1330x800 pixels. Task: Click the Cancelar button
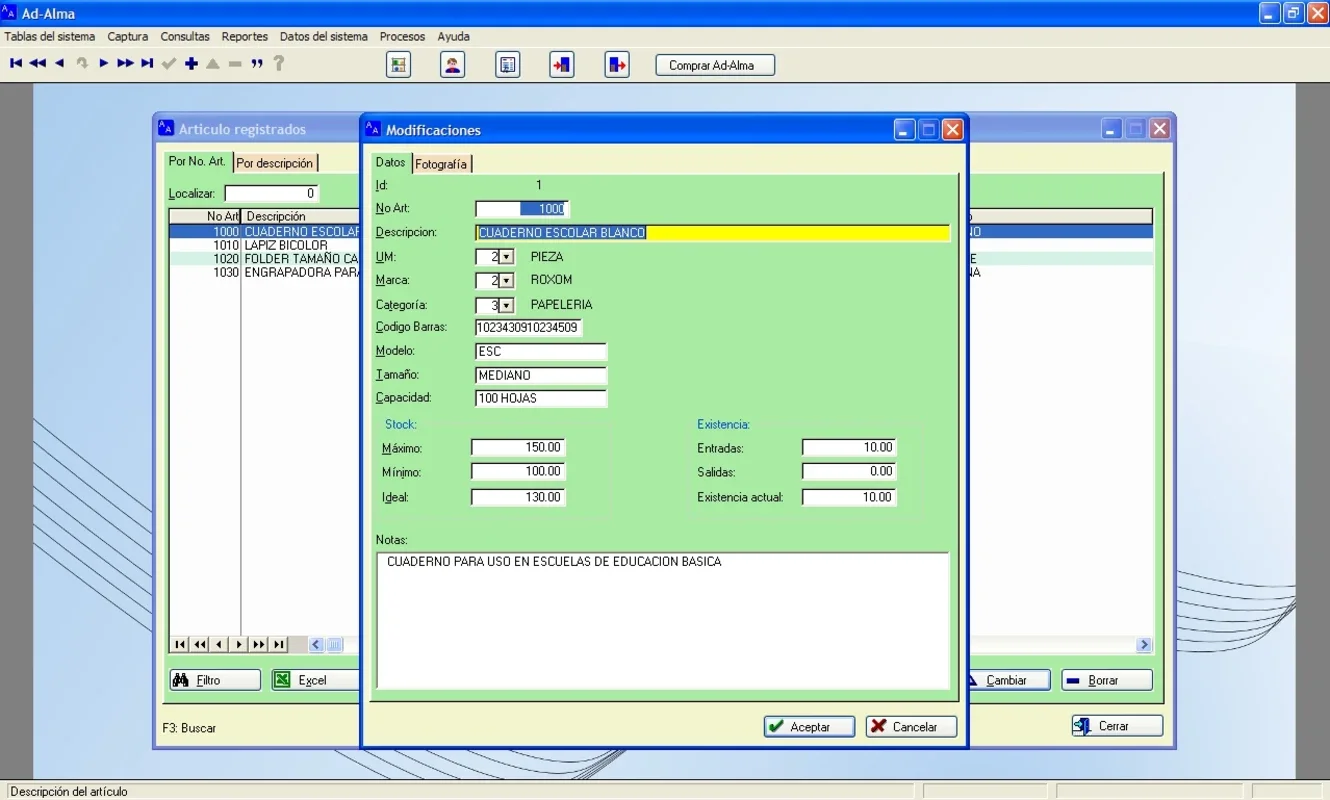point(912,727)
